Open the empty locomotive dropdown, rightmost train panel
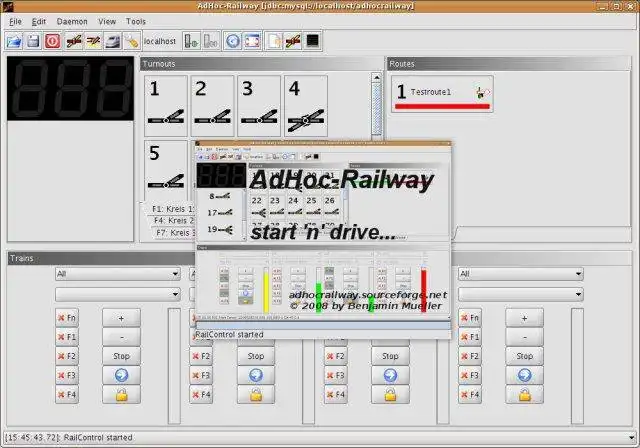640x448 pixels. coord(521,294)
